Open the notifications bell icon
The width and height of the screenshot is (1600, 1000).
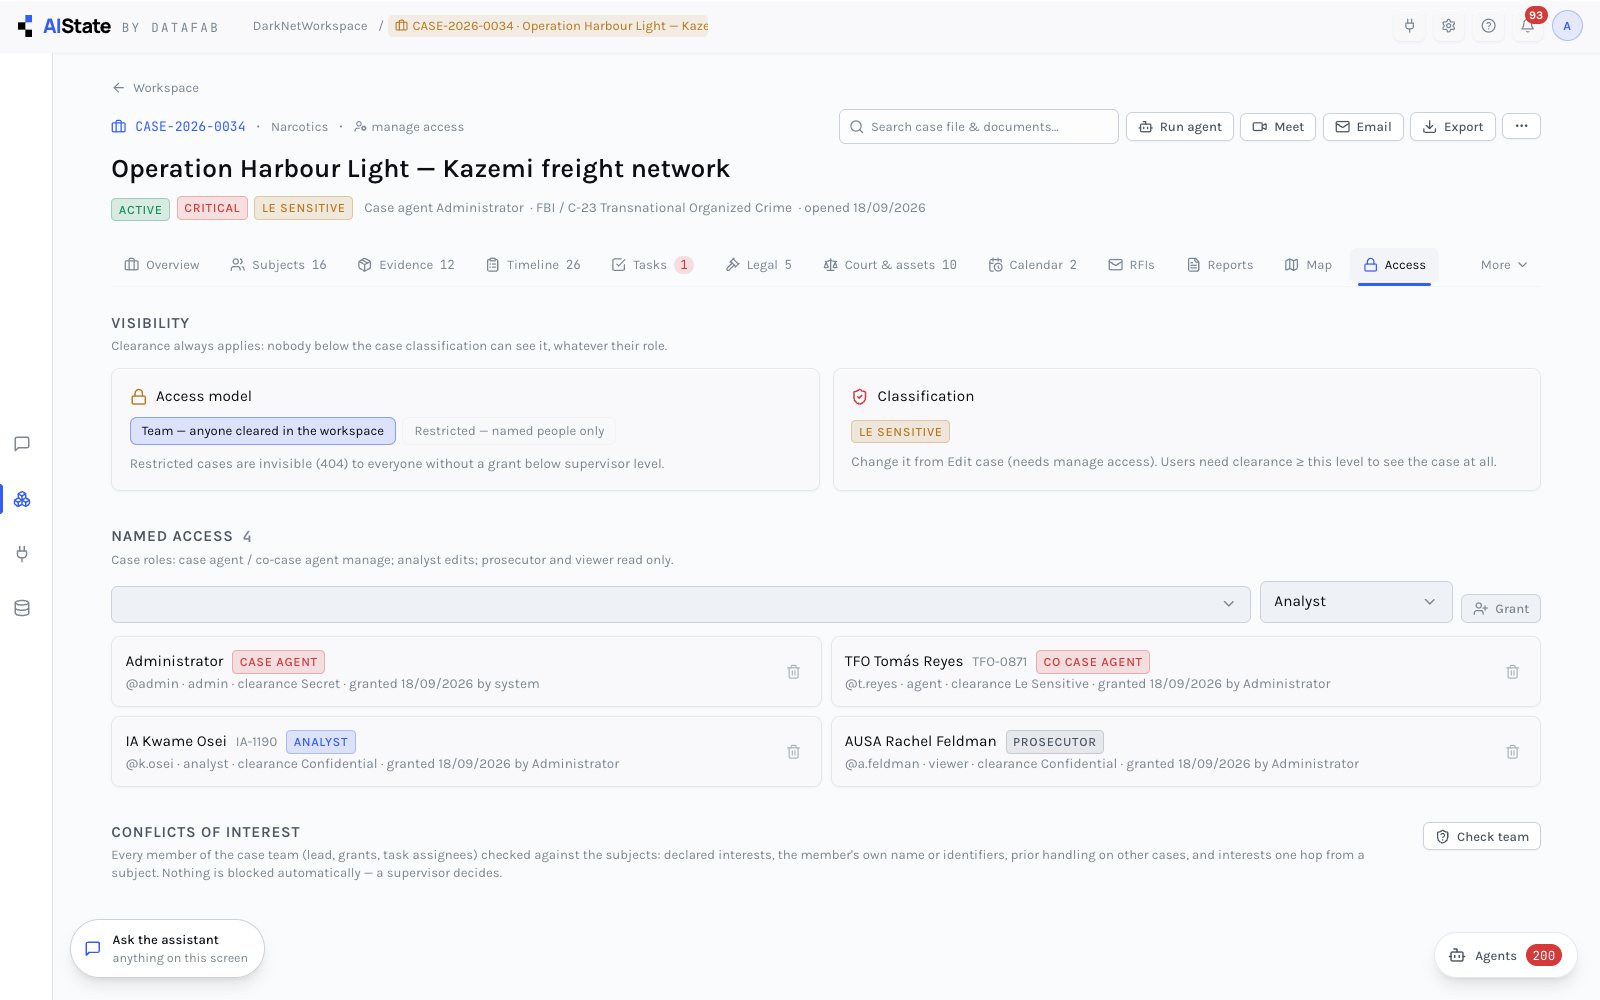1527,26
